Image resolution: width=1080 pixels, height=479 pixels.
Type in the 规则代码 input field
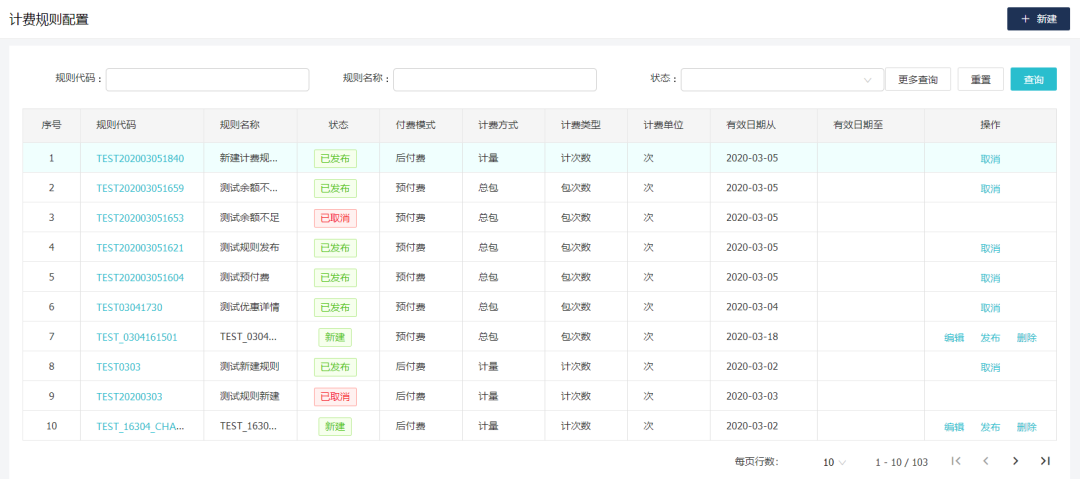point(207,80)
